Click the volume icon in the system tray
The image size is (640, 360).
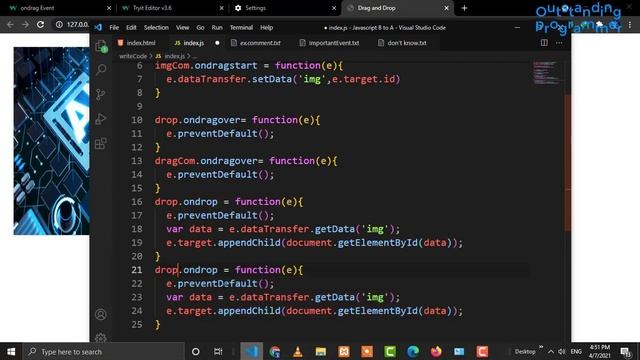coord(562,351)
